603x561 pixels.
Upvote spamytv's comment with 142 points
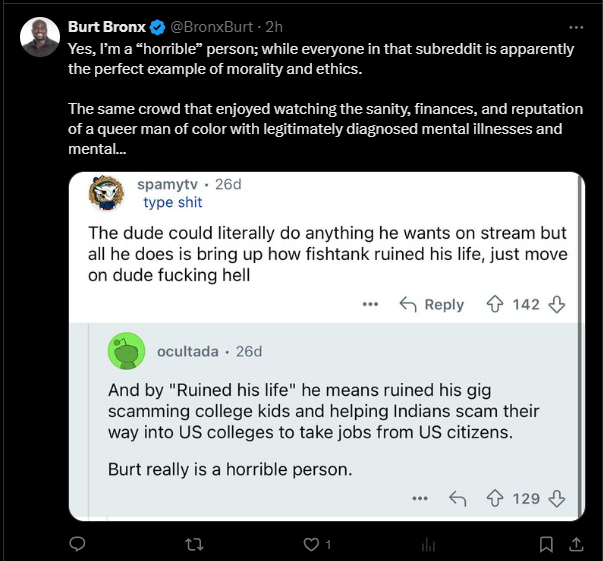[x=495, y=304]
